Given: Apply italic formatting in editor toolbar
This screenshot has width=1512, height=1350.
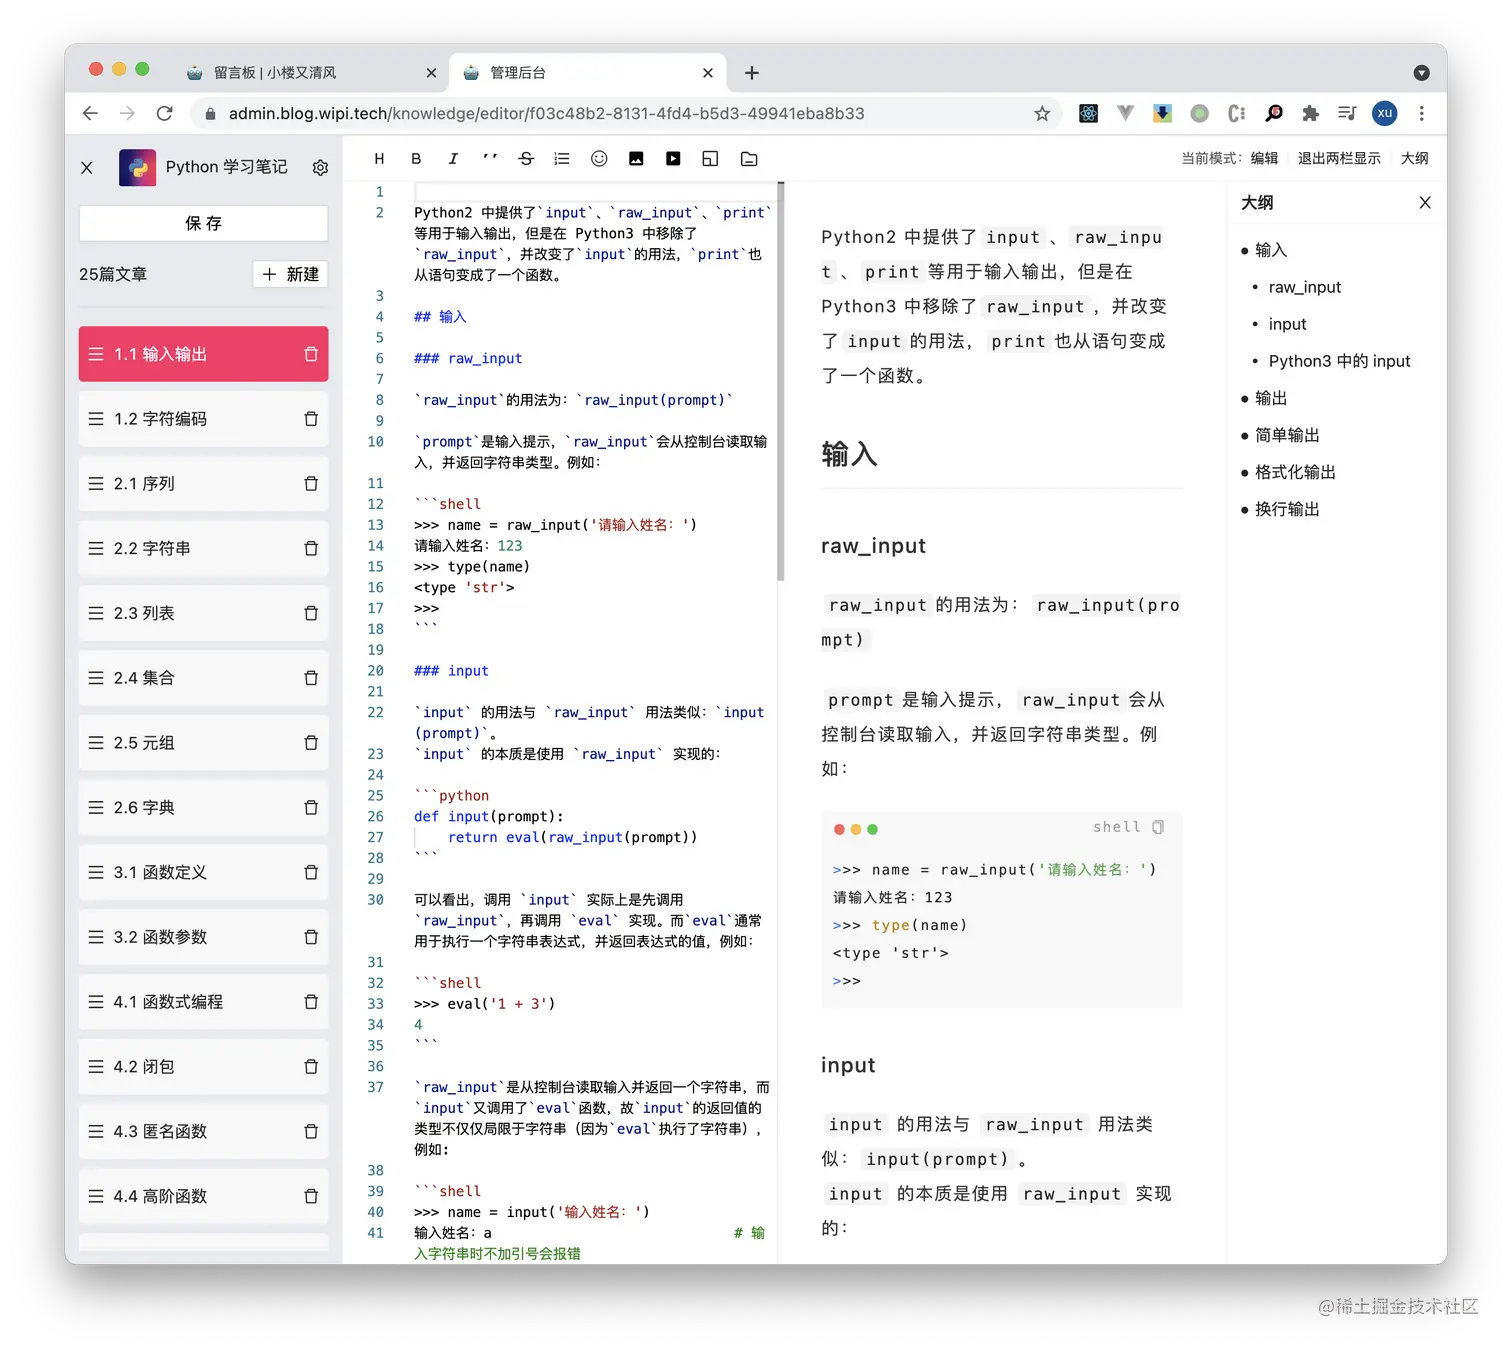Looking at the screenshot, I should (x=453, y=159).
